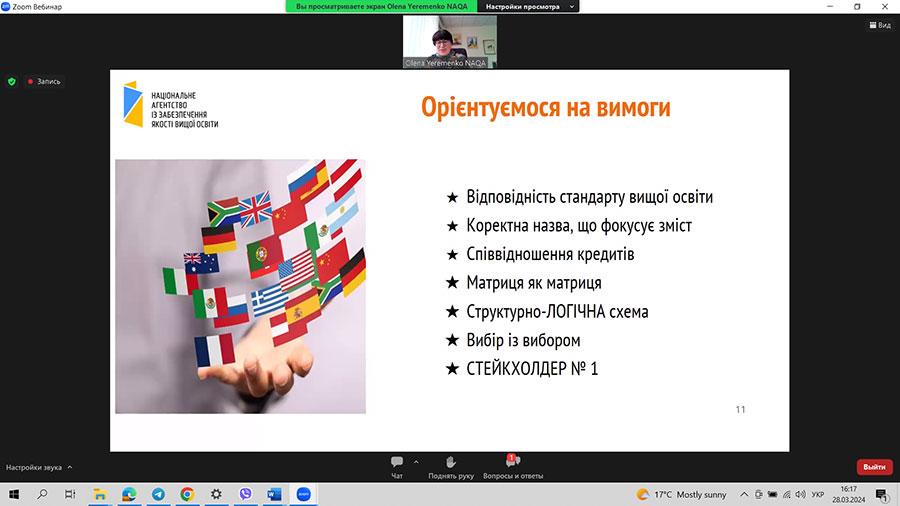
Task: Open Настройки звука audio settings
Action: tap(33, 468)
